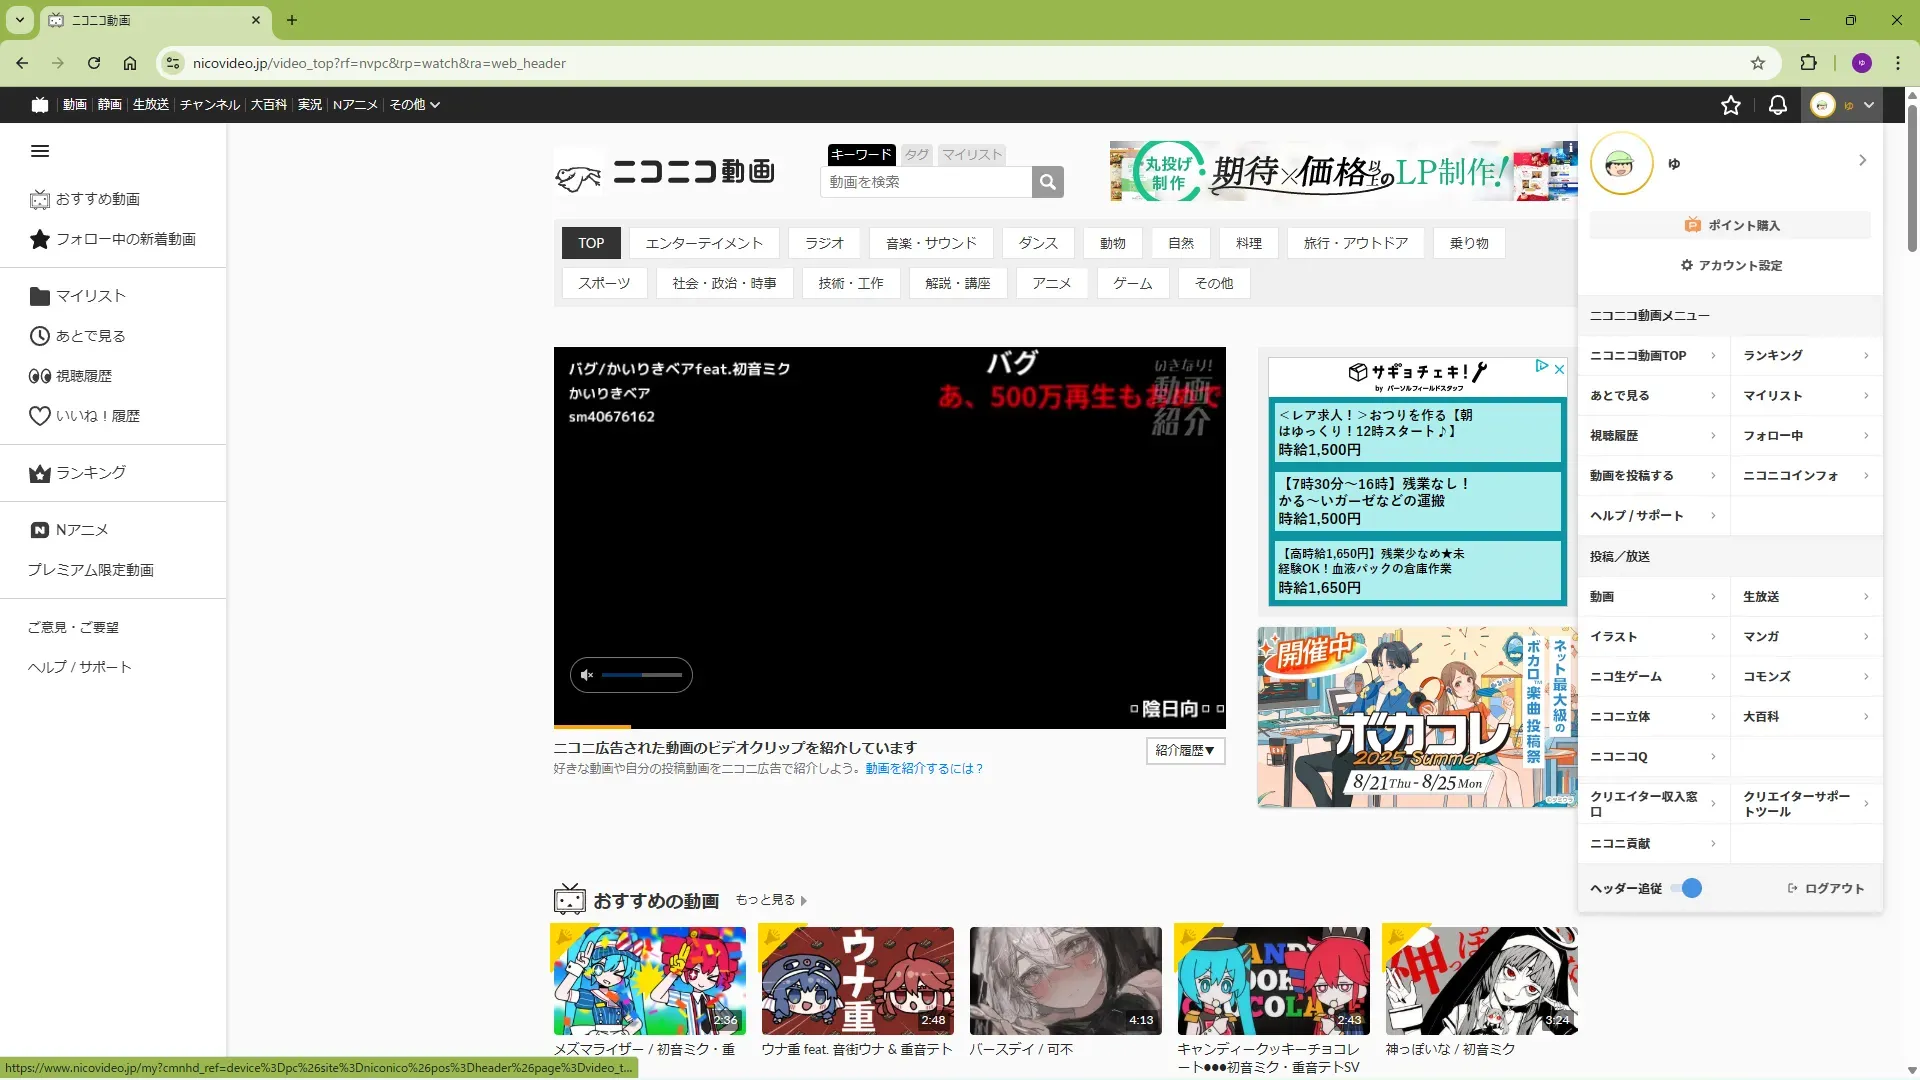Image resolution: width=1920 pixels, height=1080 pixels.
Task: Open あとで見る clock icon in sidebar
Action: [x=40, y=336]
